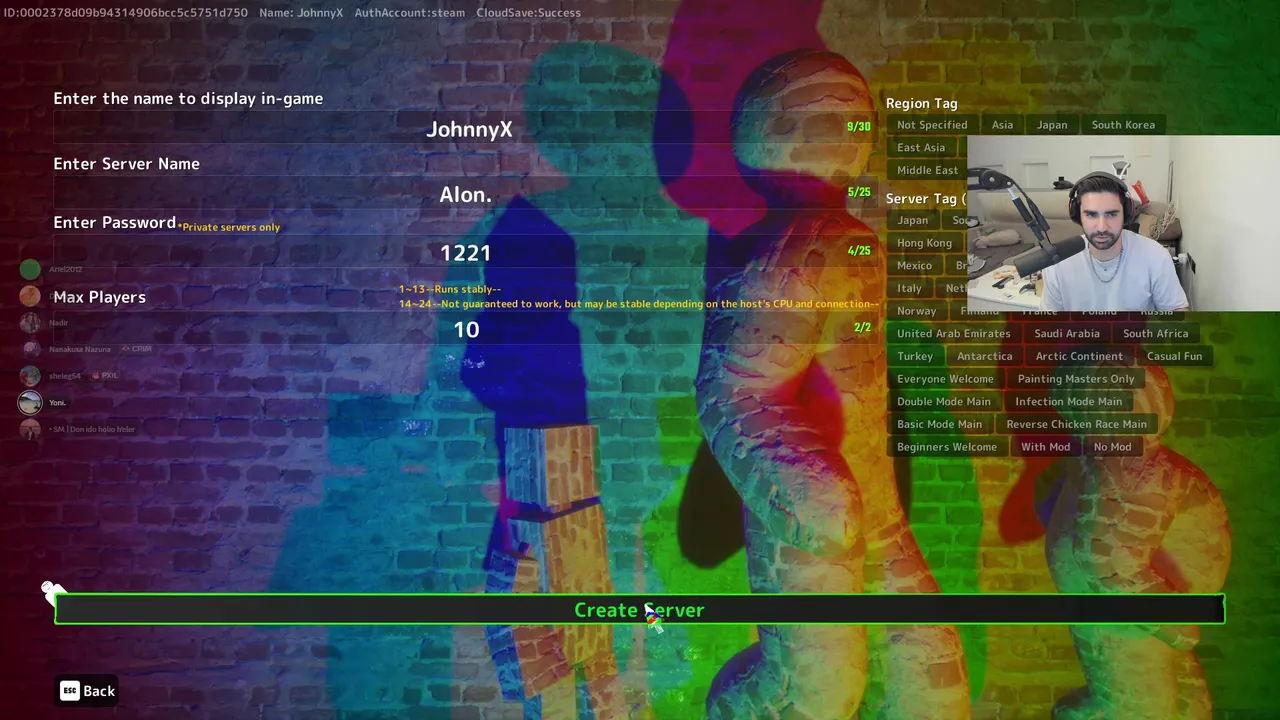Click the 'AuthAccount:steam' status text

click(410, 13)
